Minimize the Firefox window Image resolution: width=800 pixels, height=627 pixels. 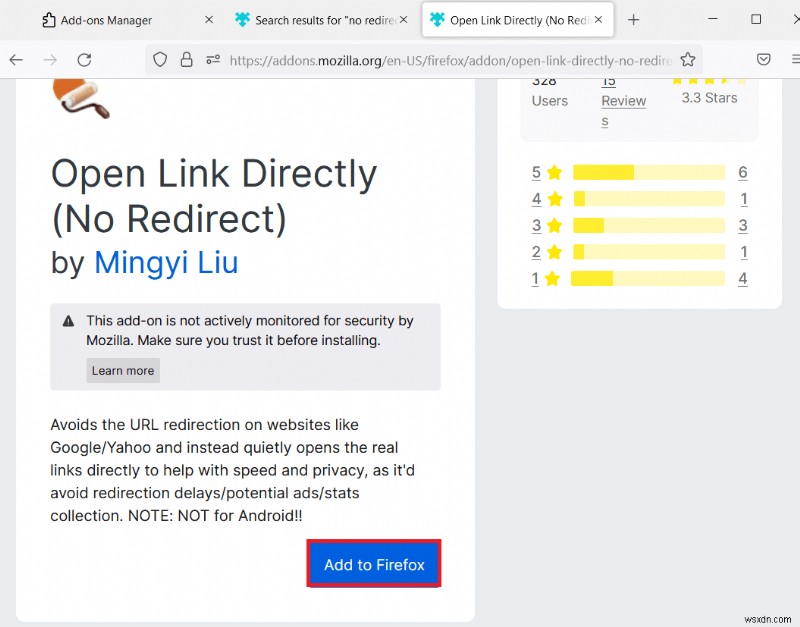click(x=713, y=19)
